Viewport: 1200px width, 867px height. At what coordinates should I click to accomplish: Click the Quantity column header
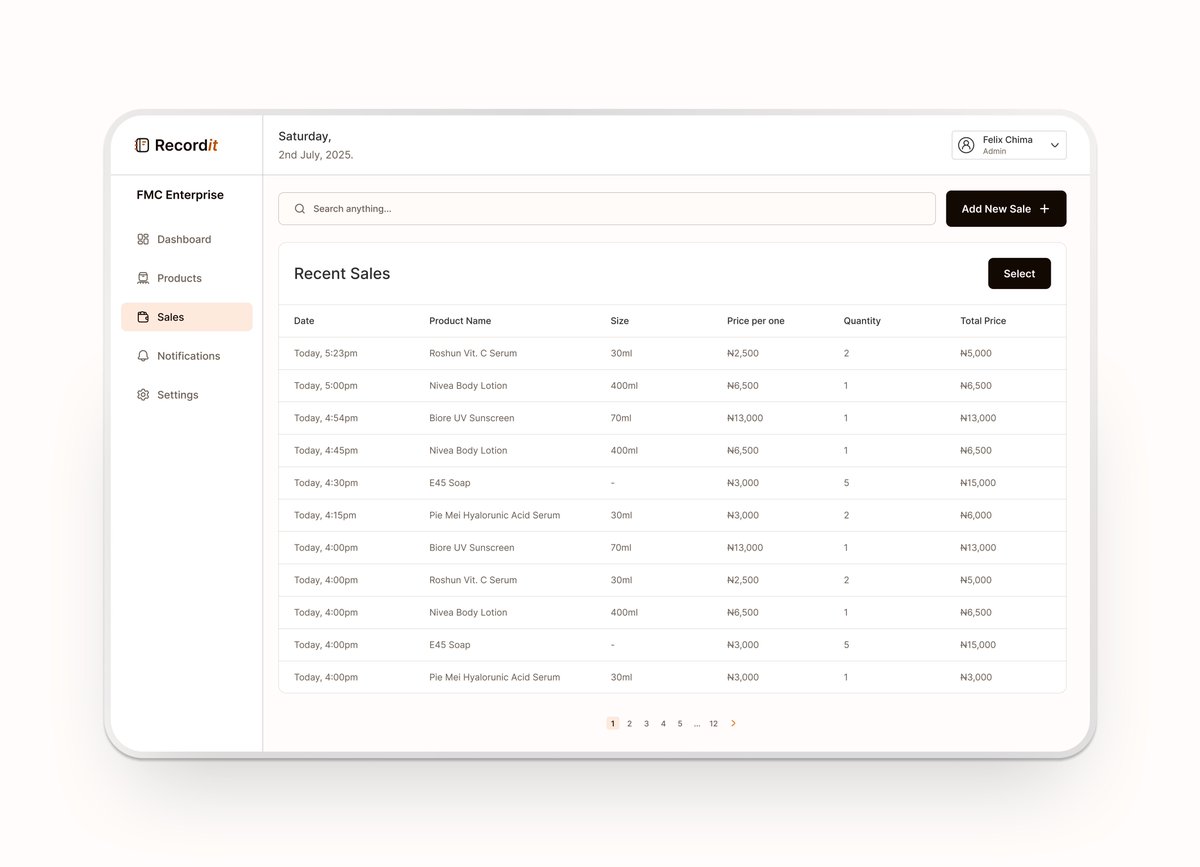click(862, 321)
